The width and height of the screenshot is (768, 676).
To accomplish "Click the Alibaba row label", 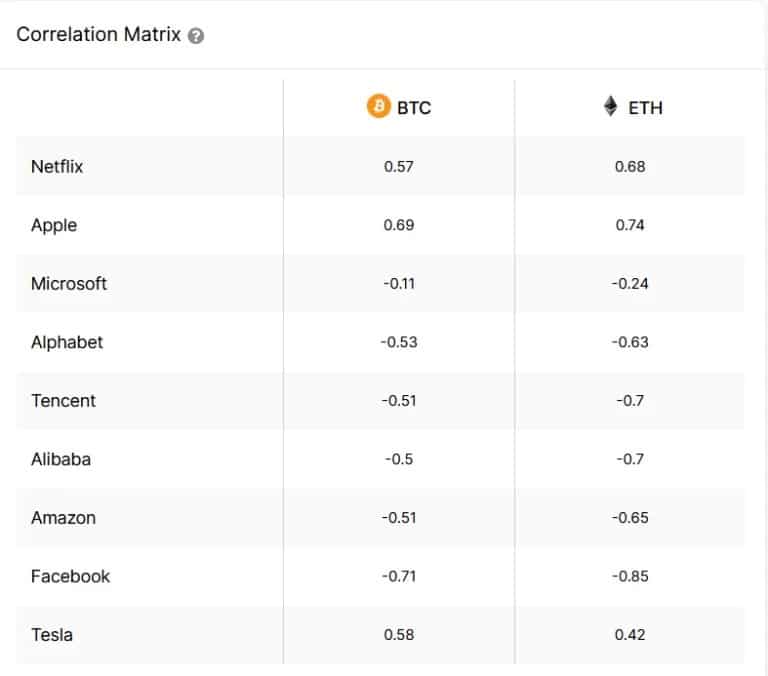I will click(x=61, y=459).
